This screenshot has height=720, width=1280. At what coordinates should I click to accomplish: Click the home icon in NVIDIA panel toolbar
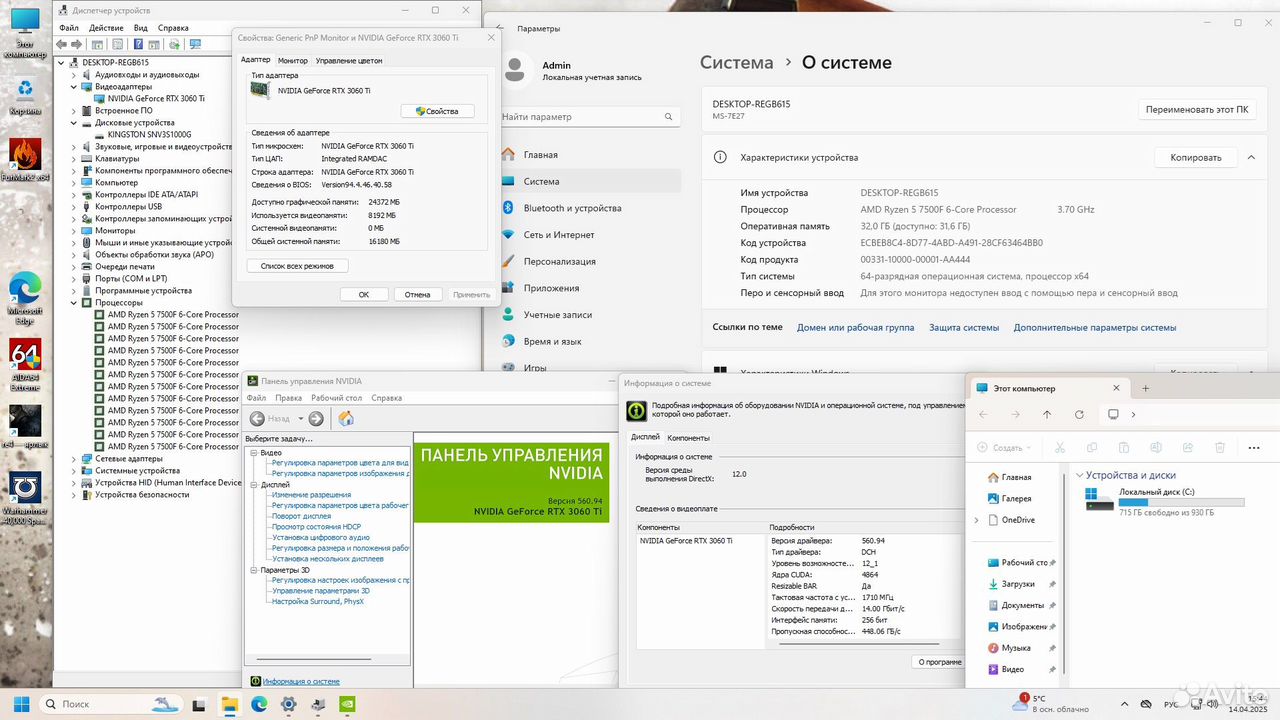pyautogui.click(x=346, y=419)
